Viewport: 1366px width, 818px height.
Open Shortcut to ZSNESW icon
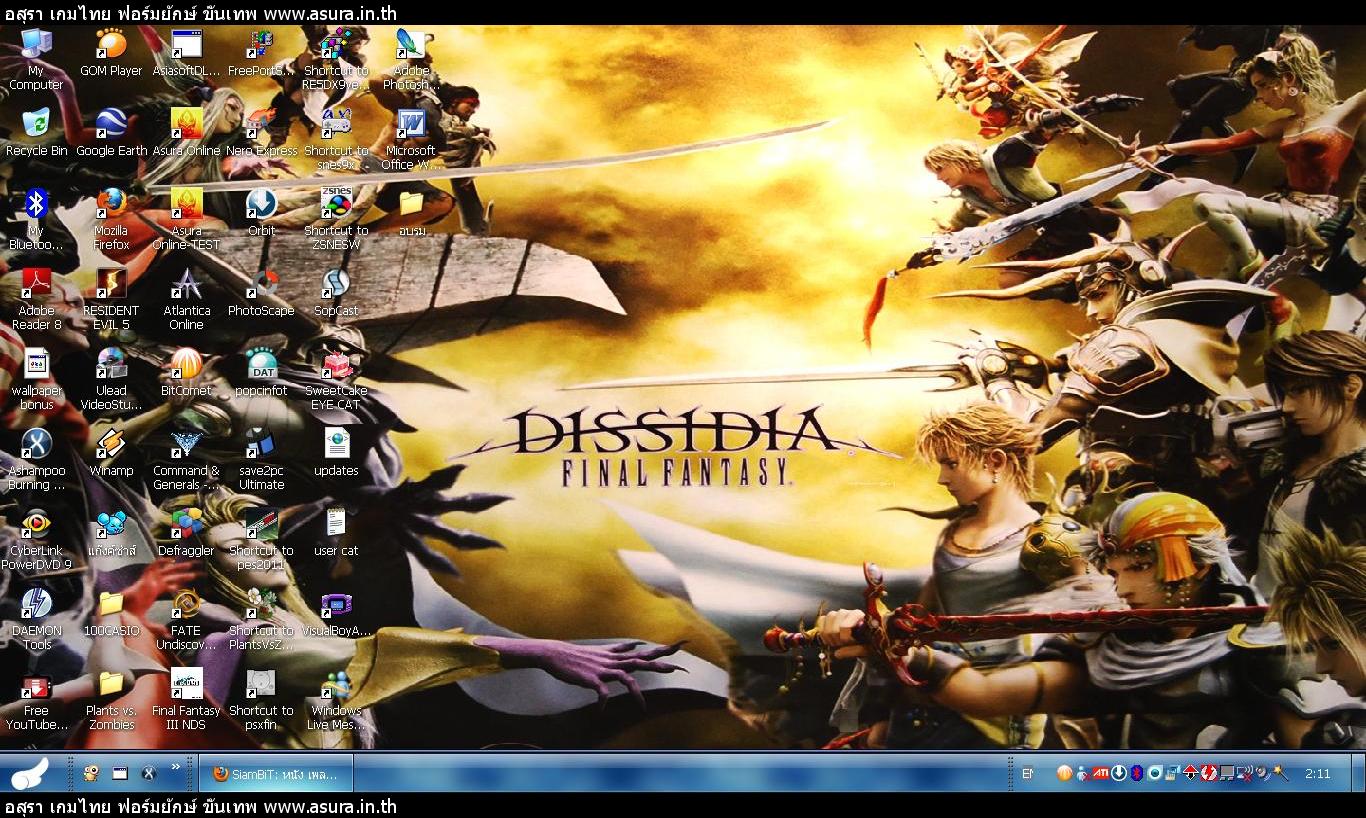(336, 220)
